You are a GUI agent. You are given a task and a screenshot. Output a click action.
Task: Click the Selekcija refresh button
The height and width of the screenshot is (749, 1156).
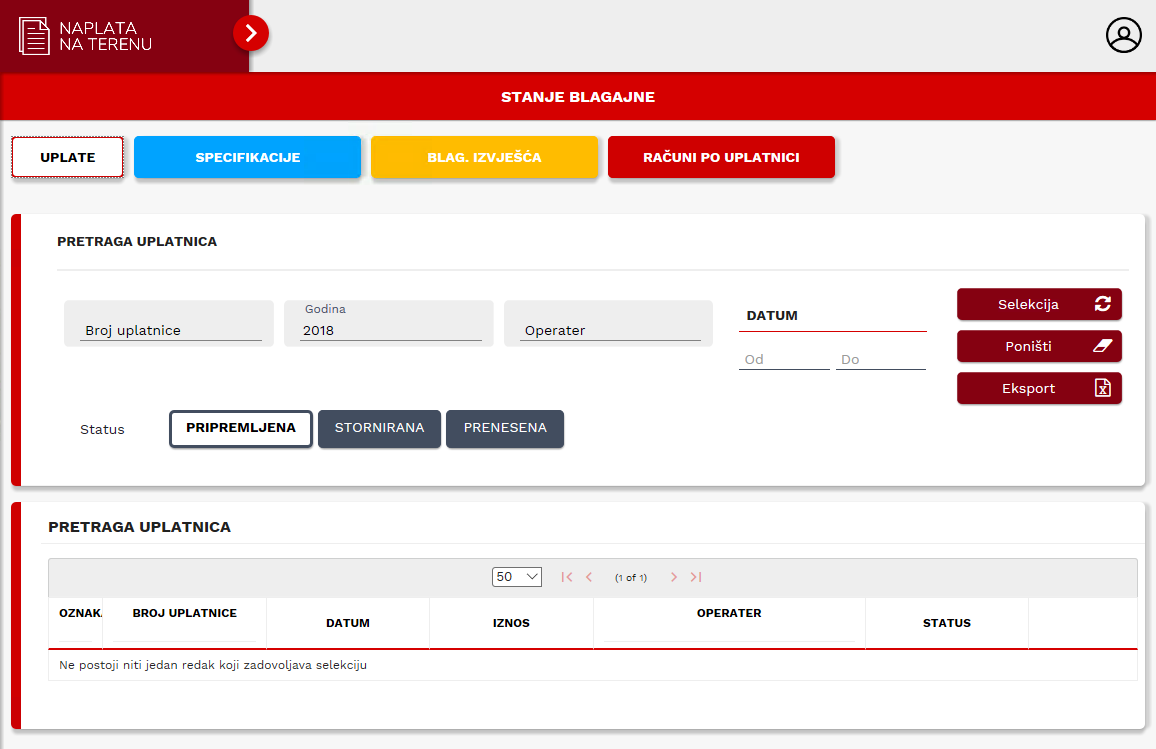click(x=1039, y=305)
